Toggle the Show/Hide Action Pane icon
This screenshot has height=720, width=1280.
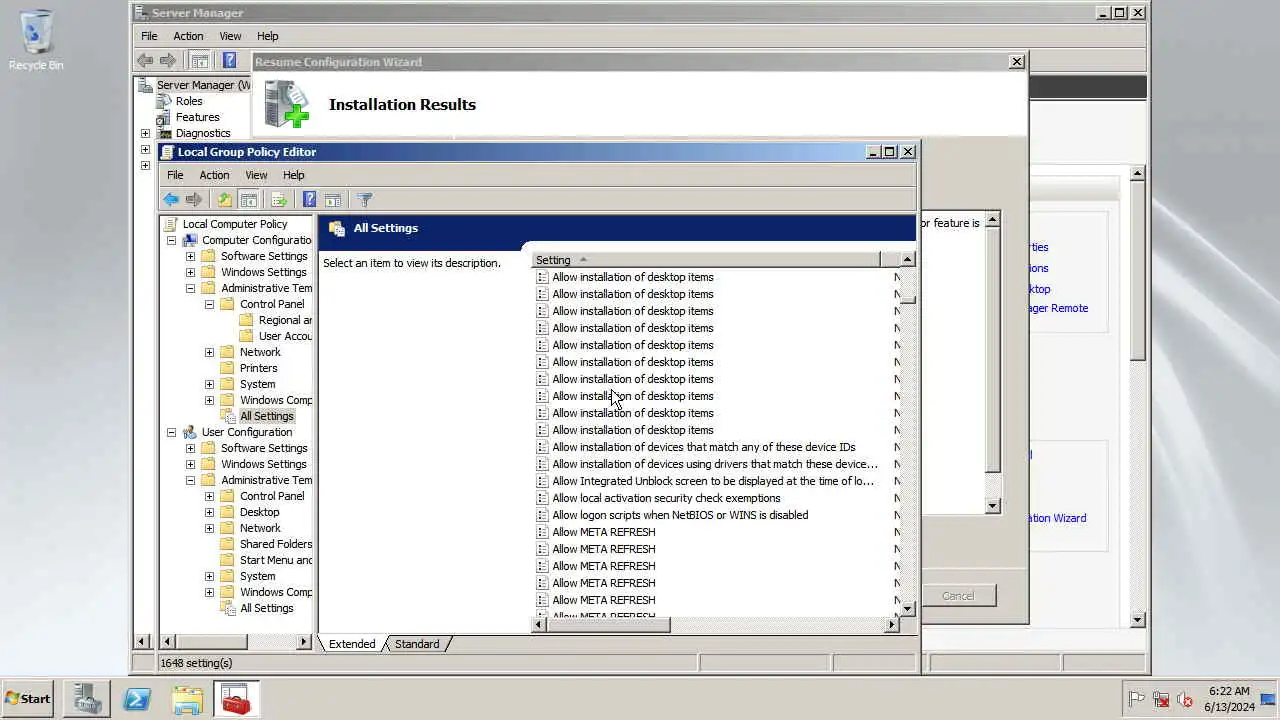click(333, 200)
